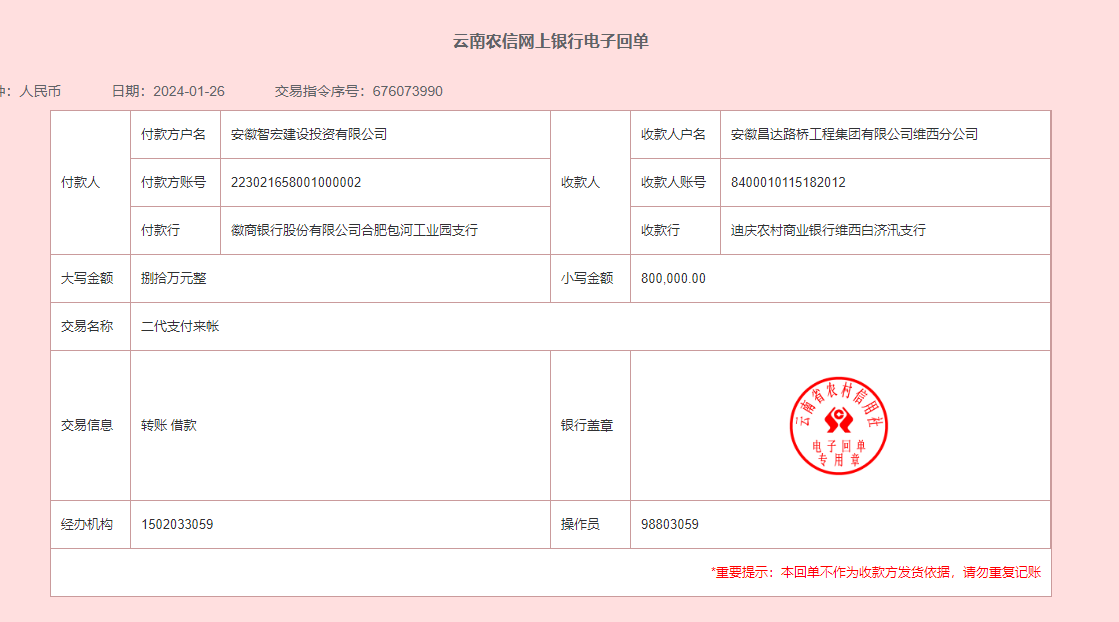Select the date 2024-01-26

(x=189, y=91)
